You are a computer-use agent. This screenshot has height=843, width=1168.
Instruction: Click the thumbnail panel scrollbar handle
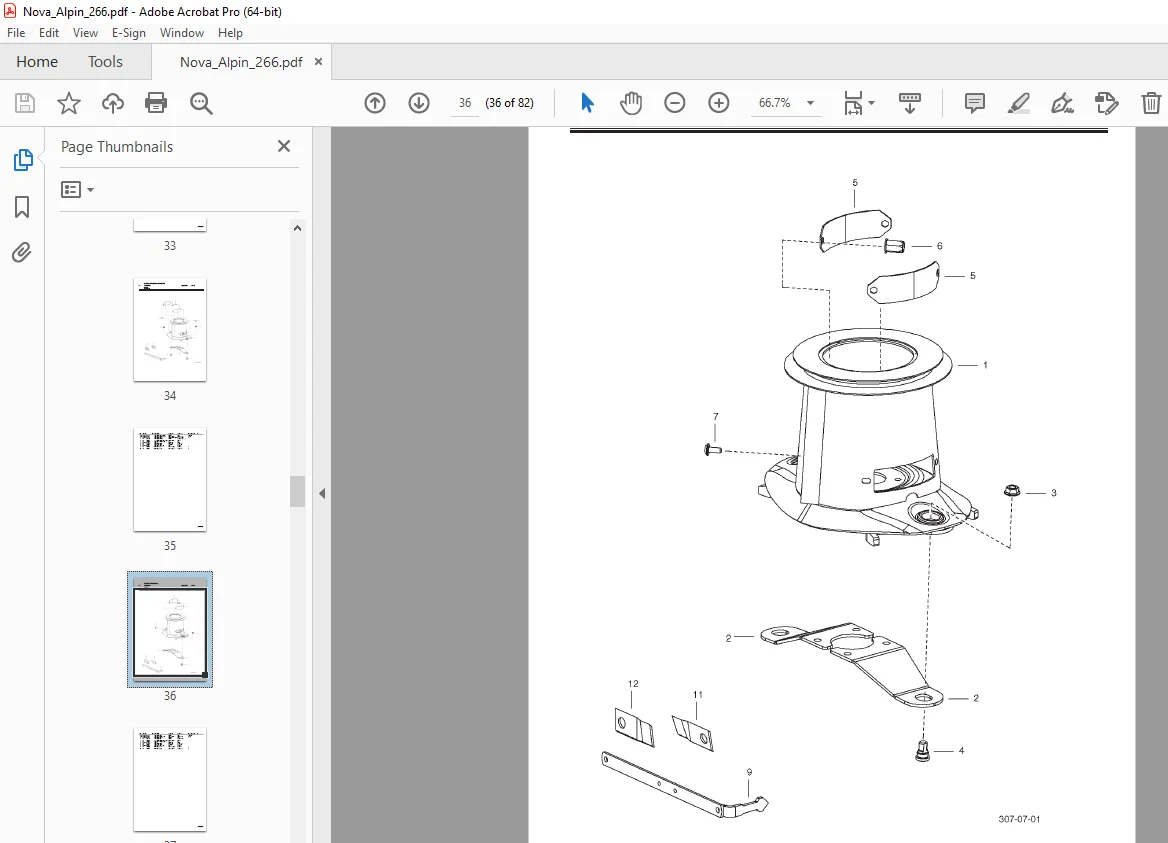point(297,491)
